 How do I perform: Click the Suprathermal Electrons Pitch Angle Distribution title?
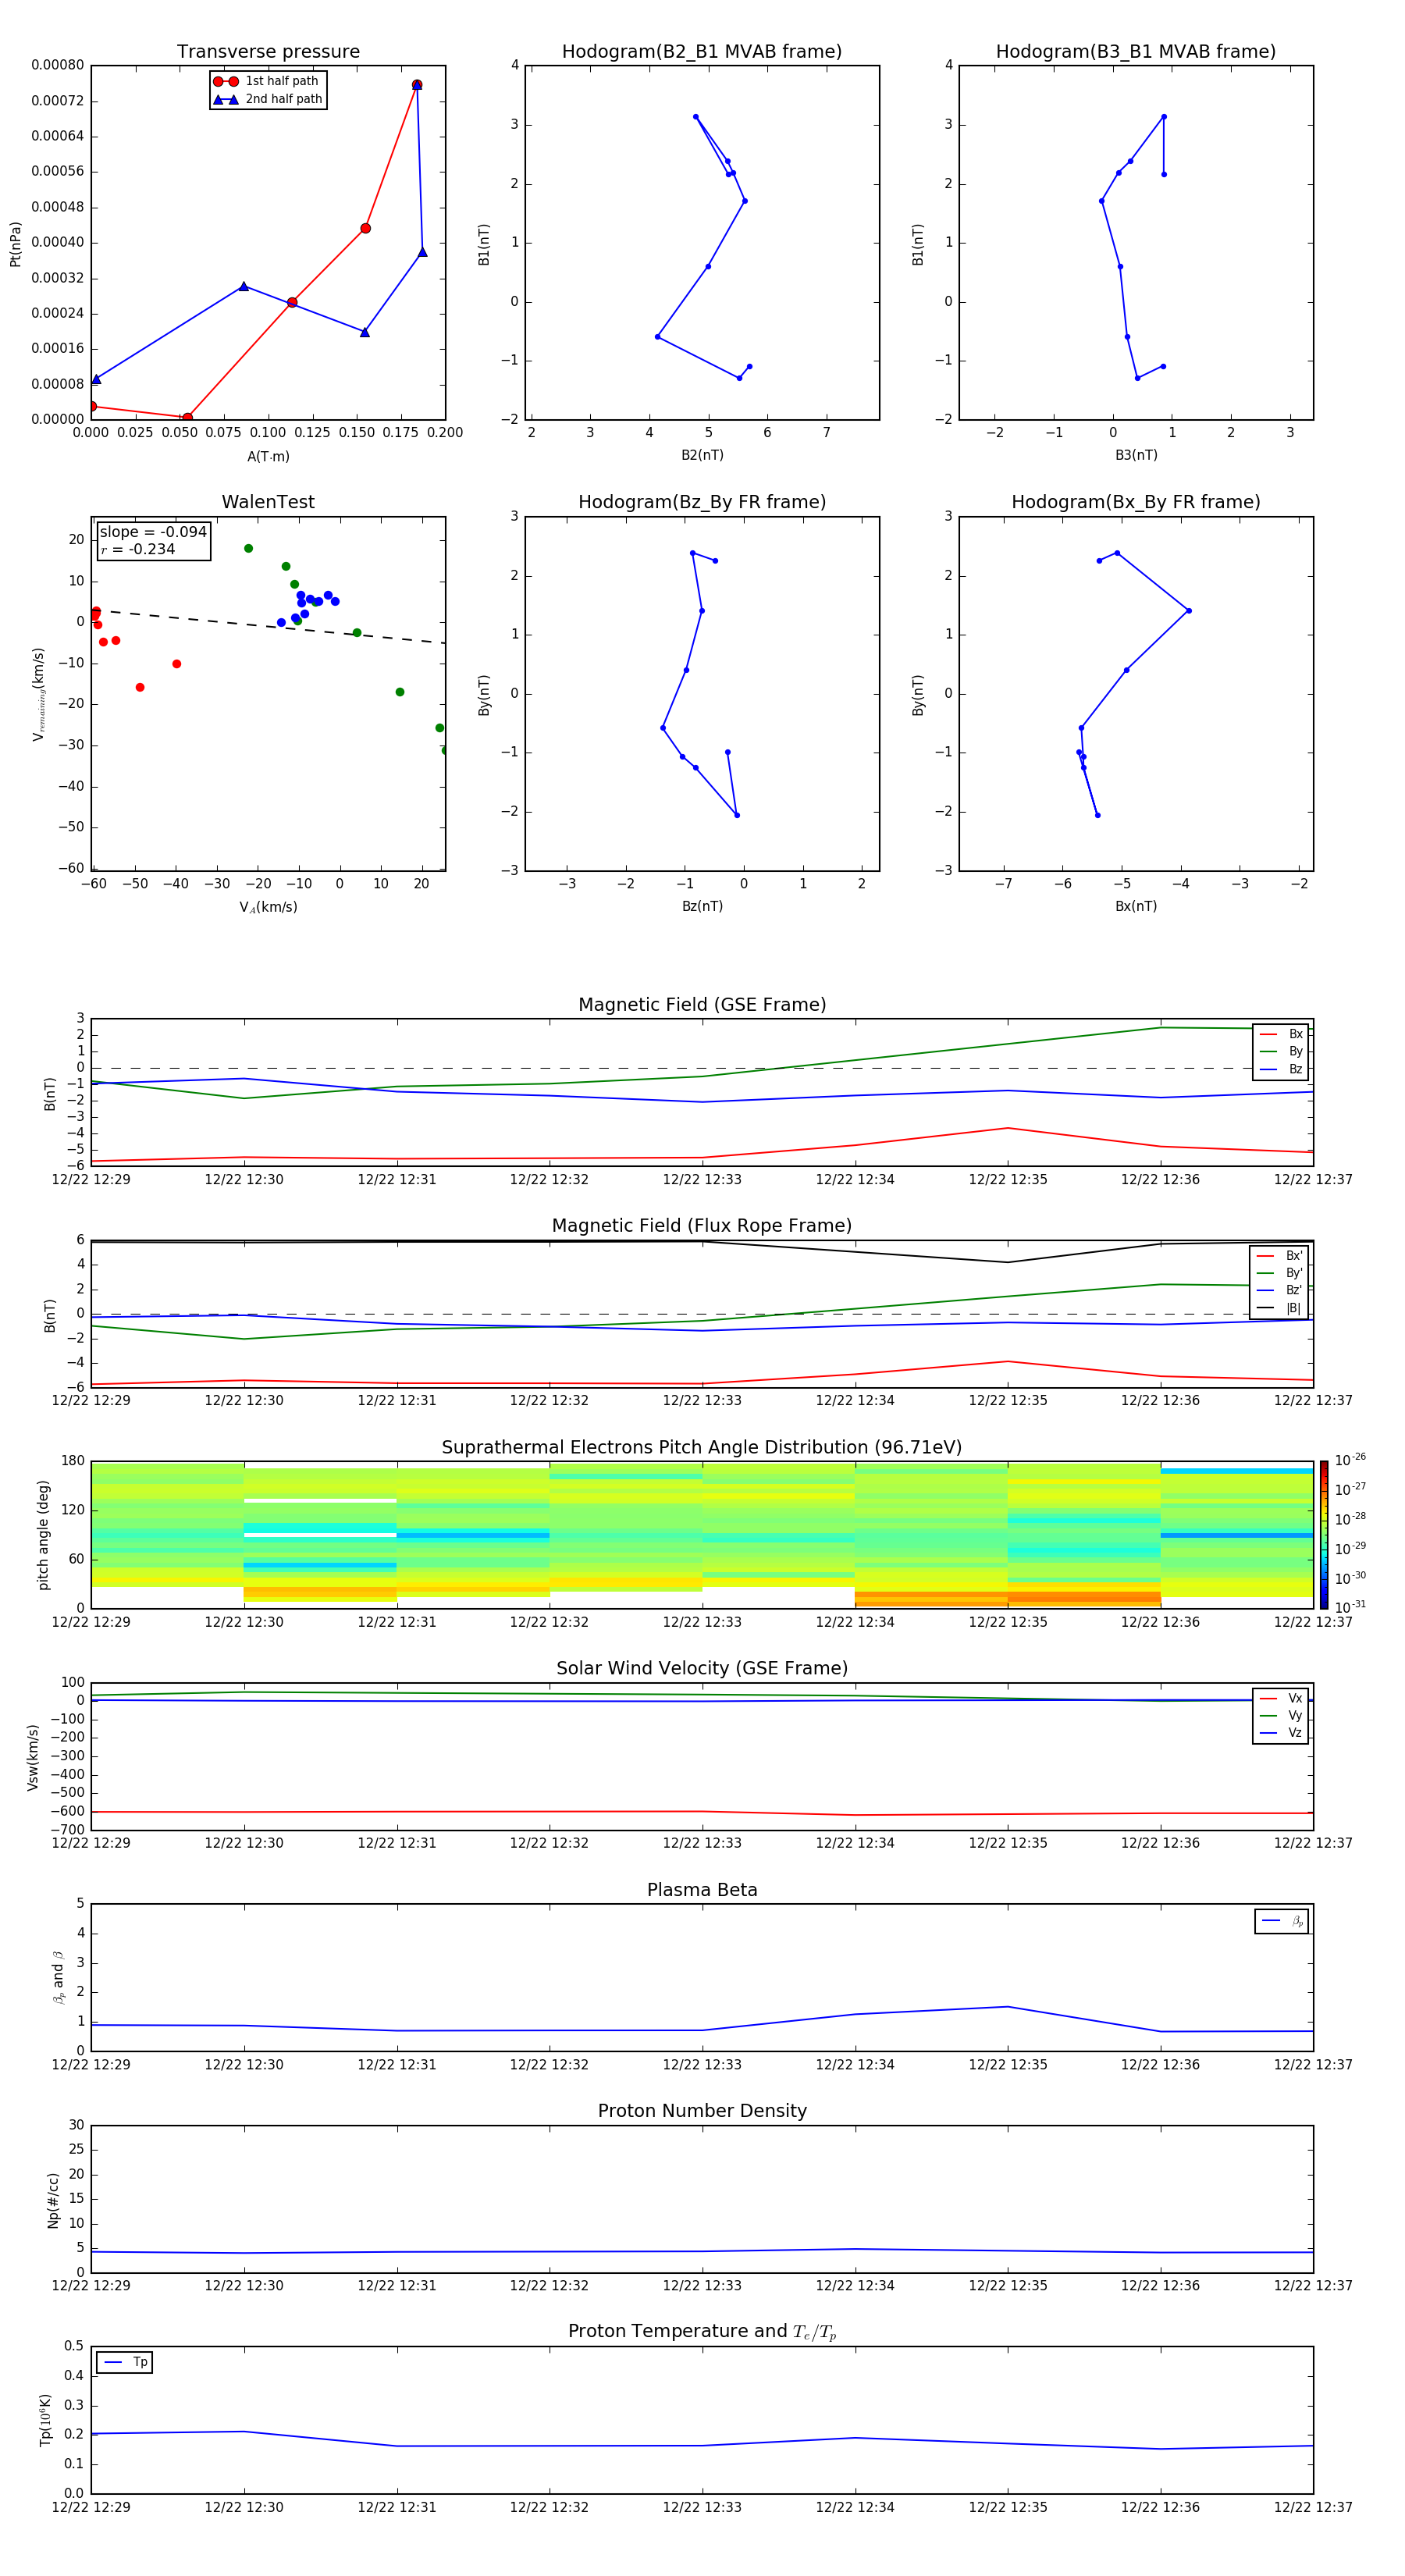[x=702, y=1448]
